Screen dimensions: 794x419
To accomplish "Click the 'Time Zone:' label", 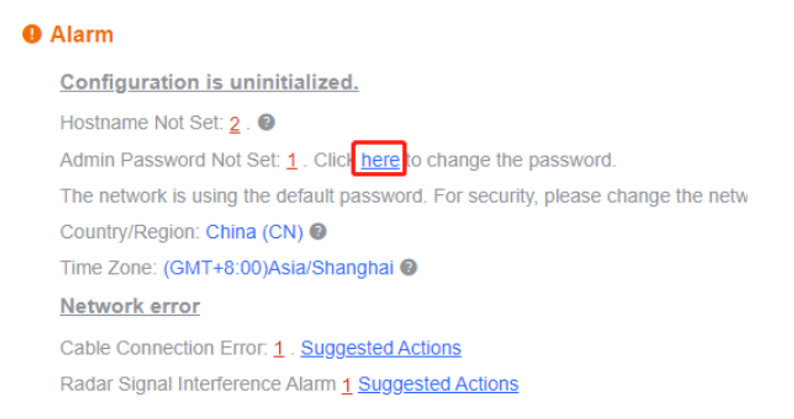I will 108,268.
